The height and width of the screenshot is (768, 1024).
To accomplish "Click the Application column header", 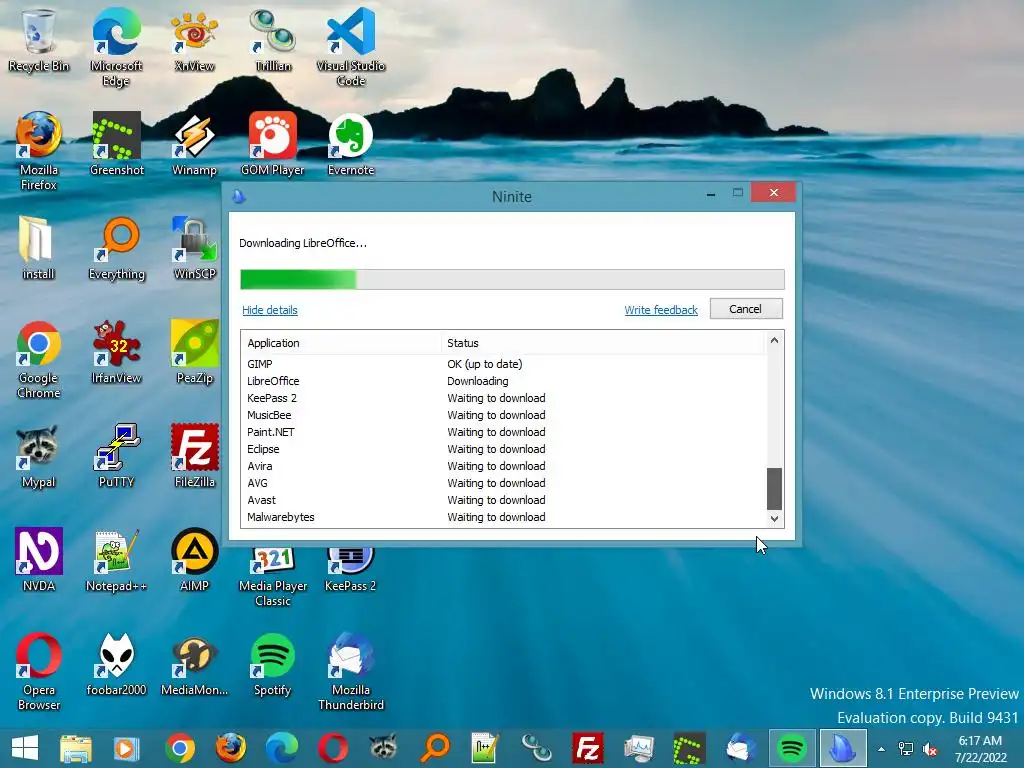I will coord(341,343).
